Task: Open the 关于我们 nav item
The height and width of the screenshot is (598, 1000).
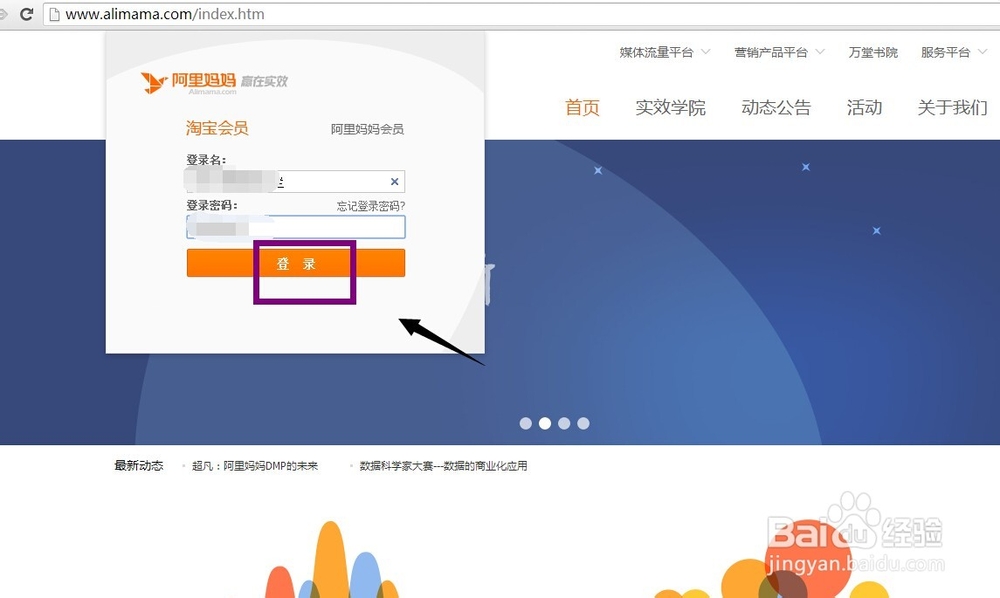Action: click(x=952, y=107)
